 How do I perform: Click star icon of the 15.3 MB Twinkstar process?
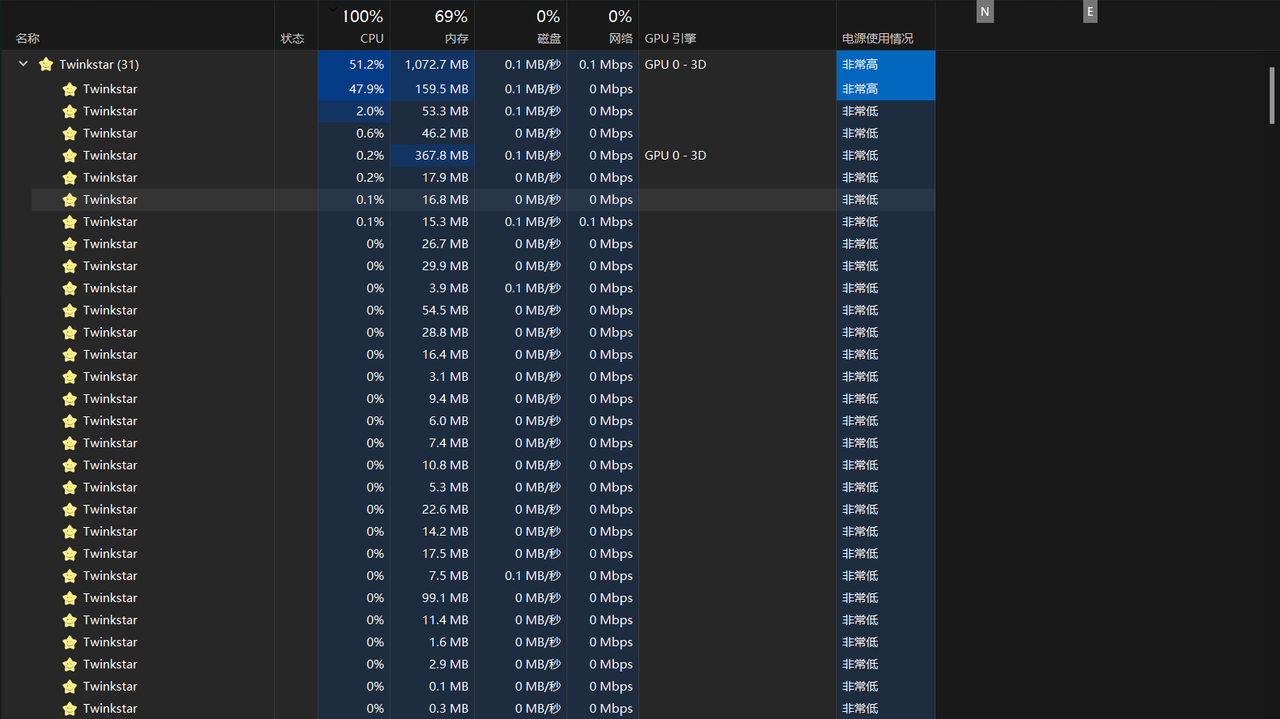point(70,222)
